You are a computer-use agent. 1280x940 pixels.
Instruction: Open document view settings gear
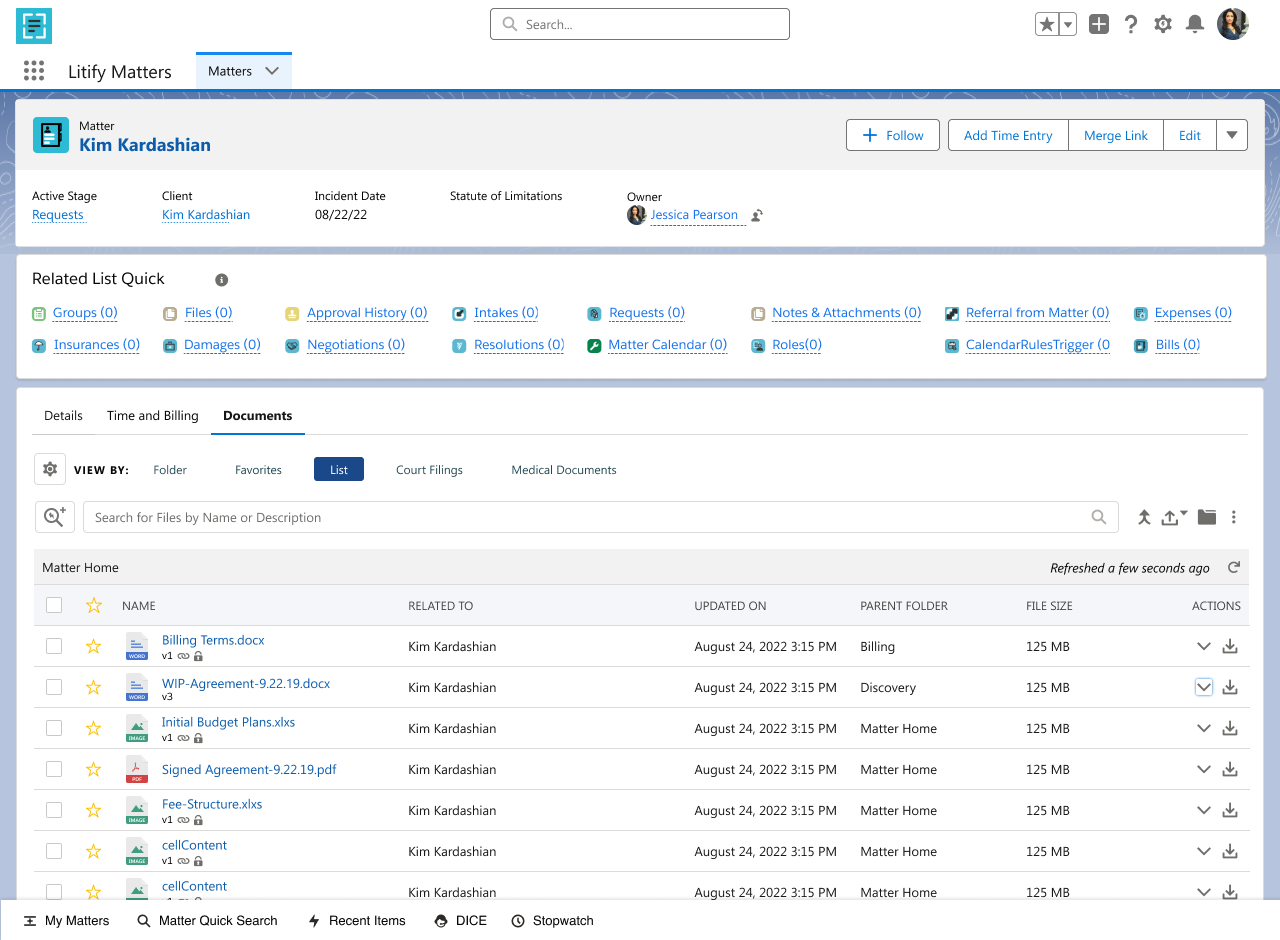click(x=50, y=469)
